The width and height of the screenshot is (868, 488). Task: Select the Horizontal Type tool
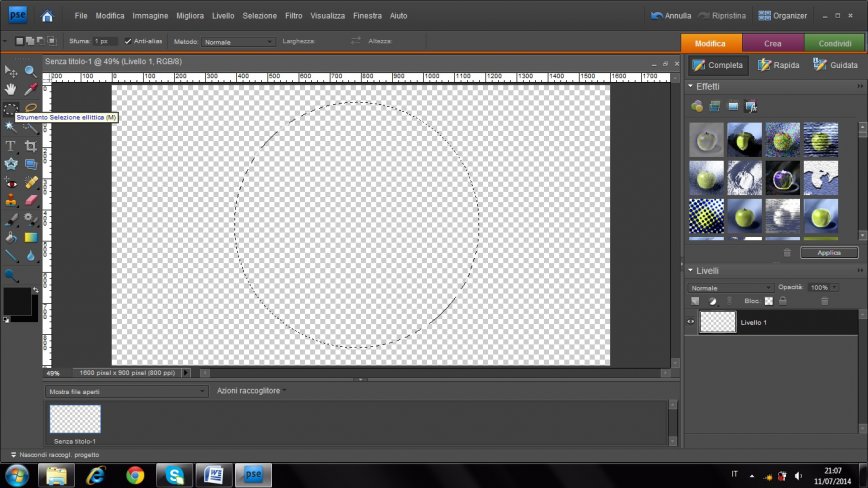[x=11, y=146]
